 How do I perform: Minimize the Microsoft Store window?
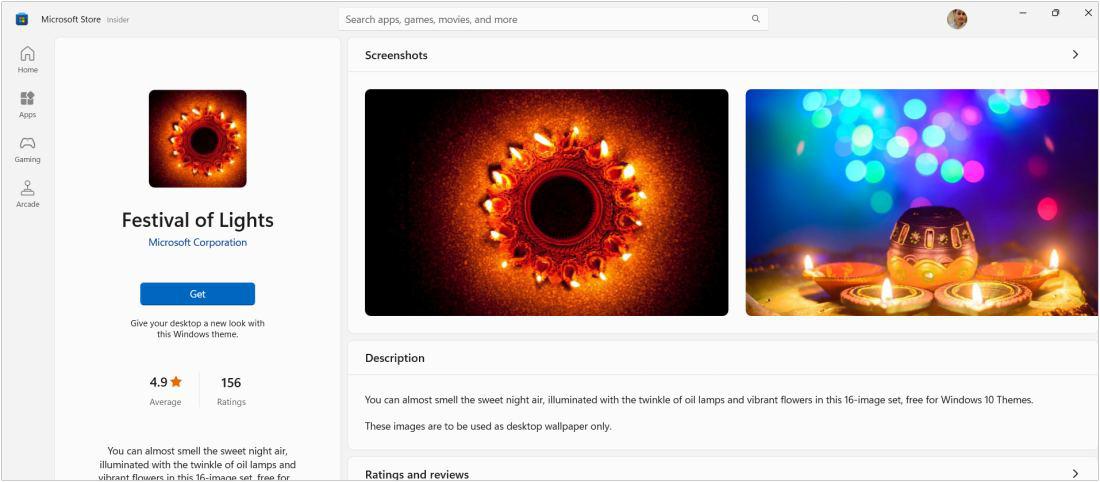tap(1022, 12)
